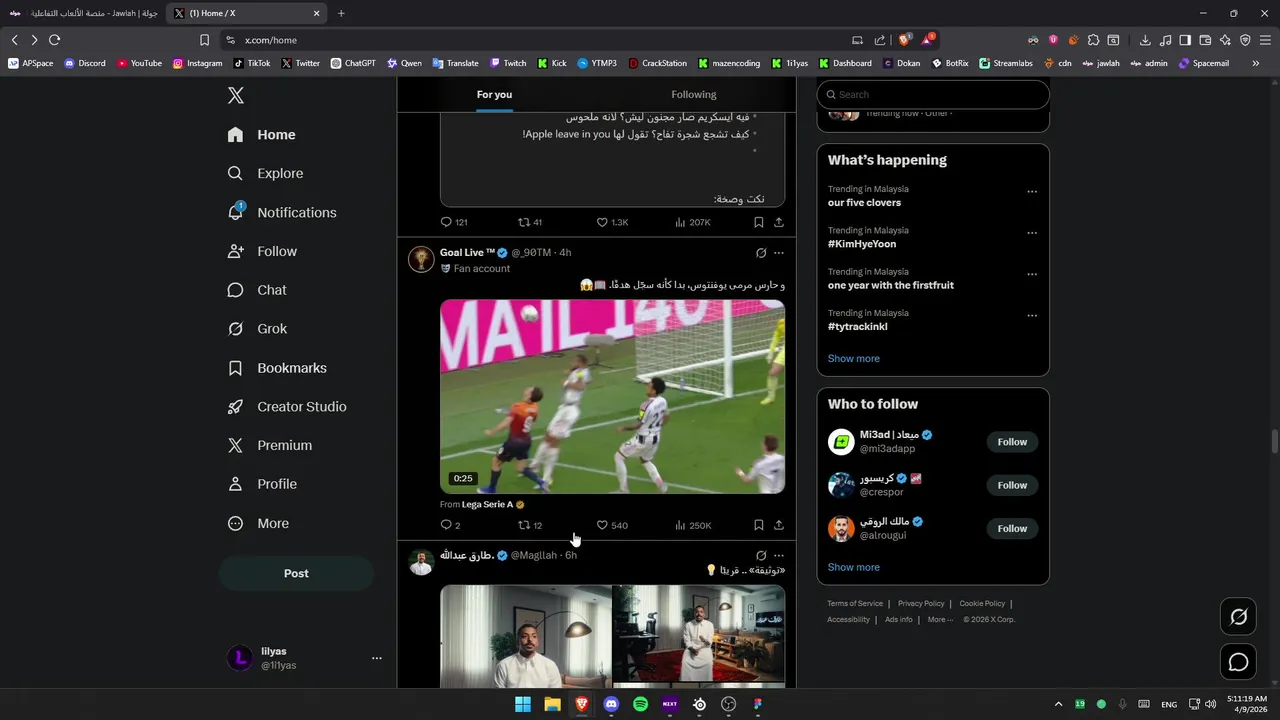Show more who-to-follow suggestions
Image resolution: width=1280 pixels, height=720 pixels.
[854, 567]
